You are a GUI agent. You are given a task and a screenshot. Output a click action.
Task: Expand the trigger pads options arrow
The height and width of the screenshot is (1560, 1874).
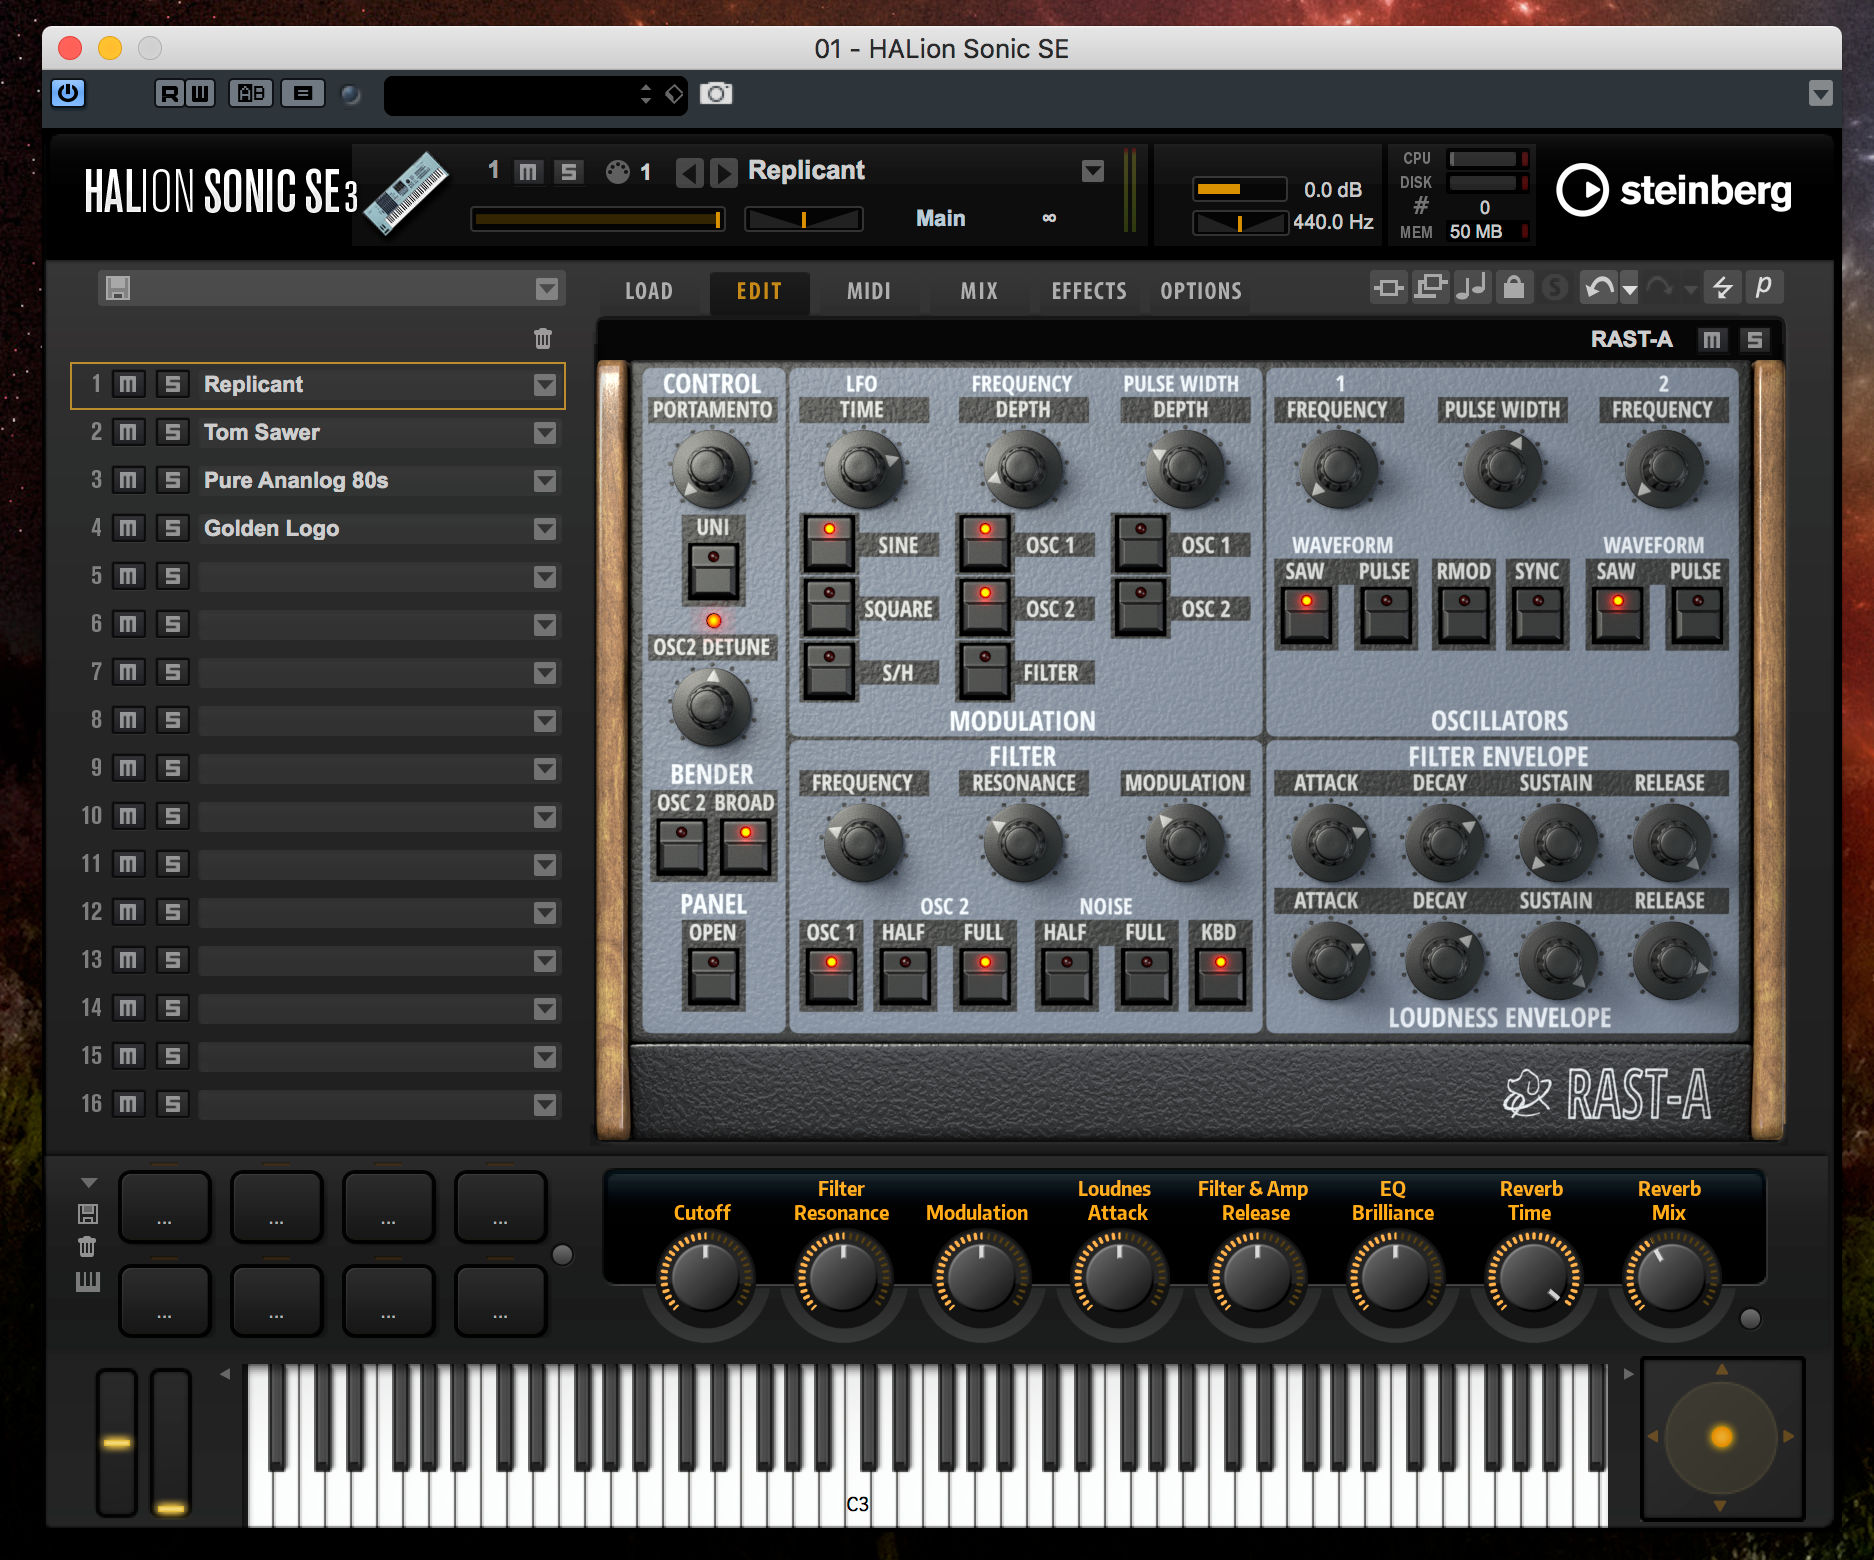88,1183
